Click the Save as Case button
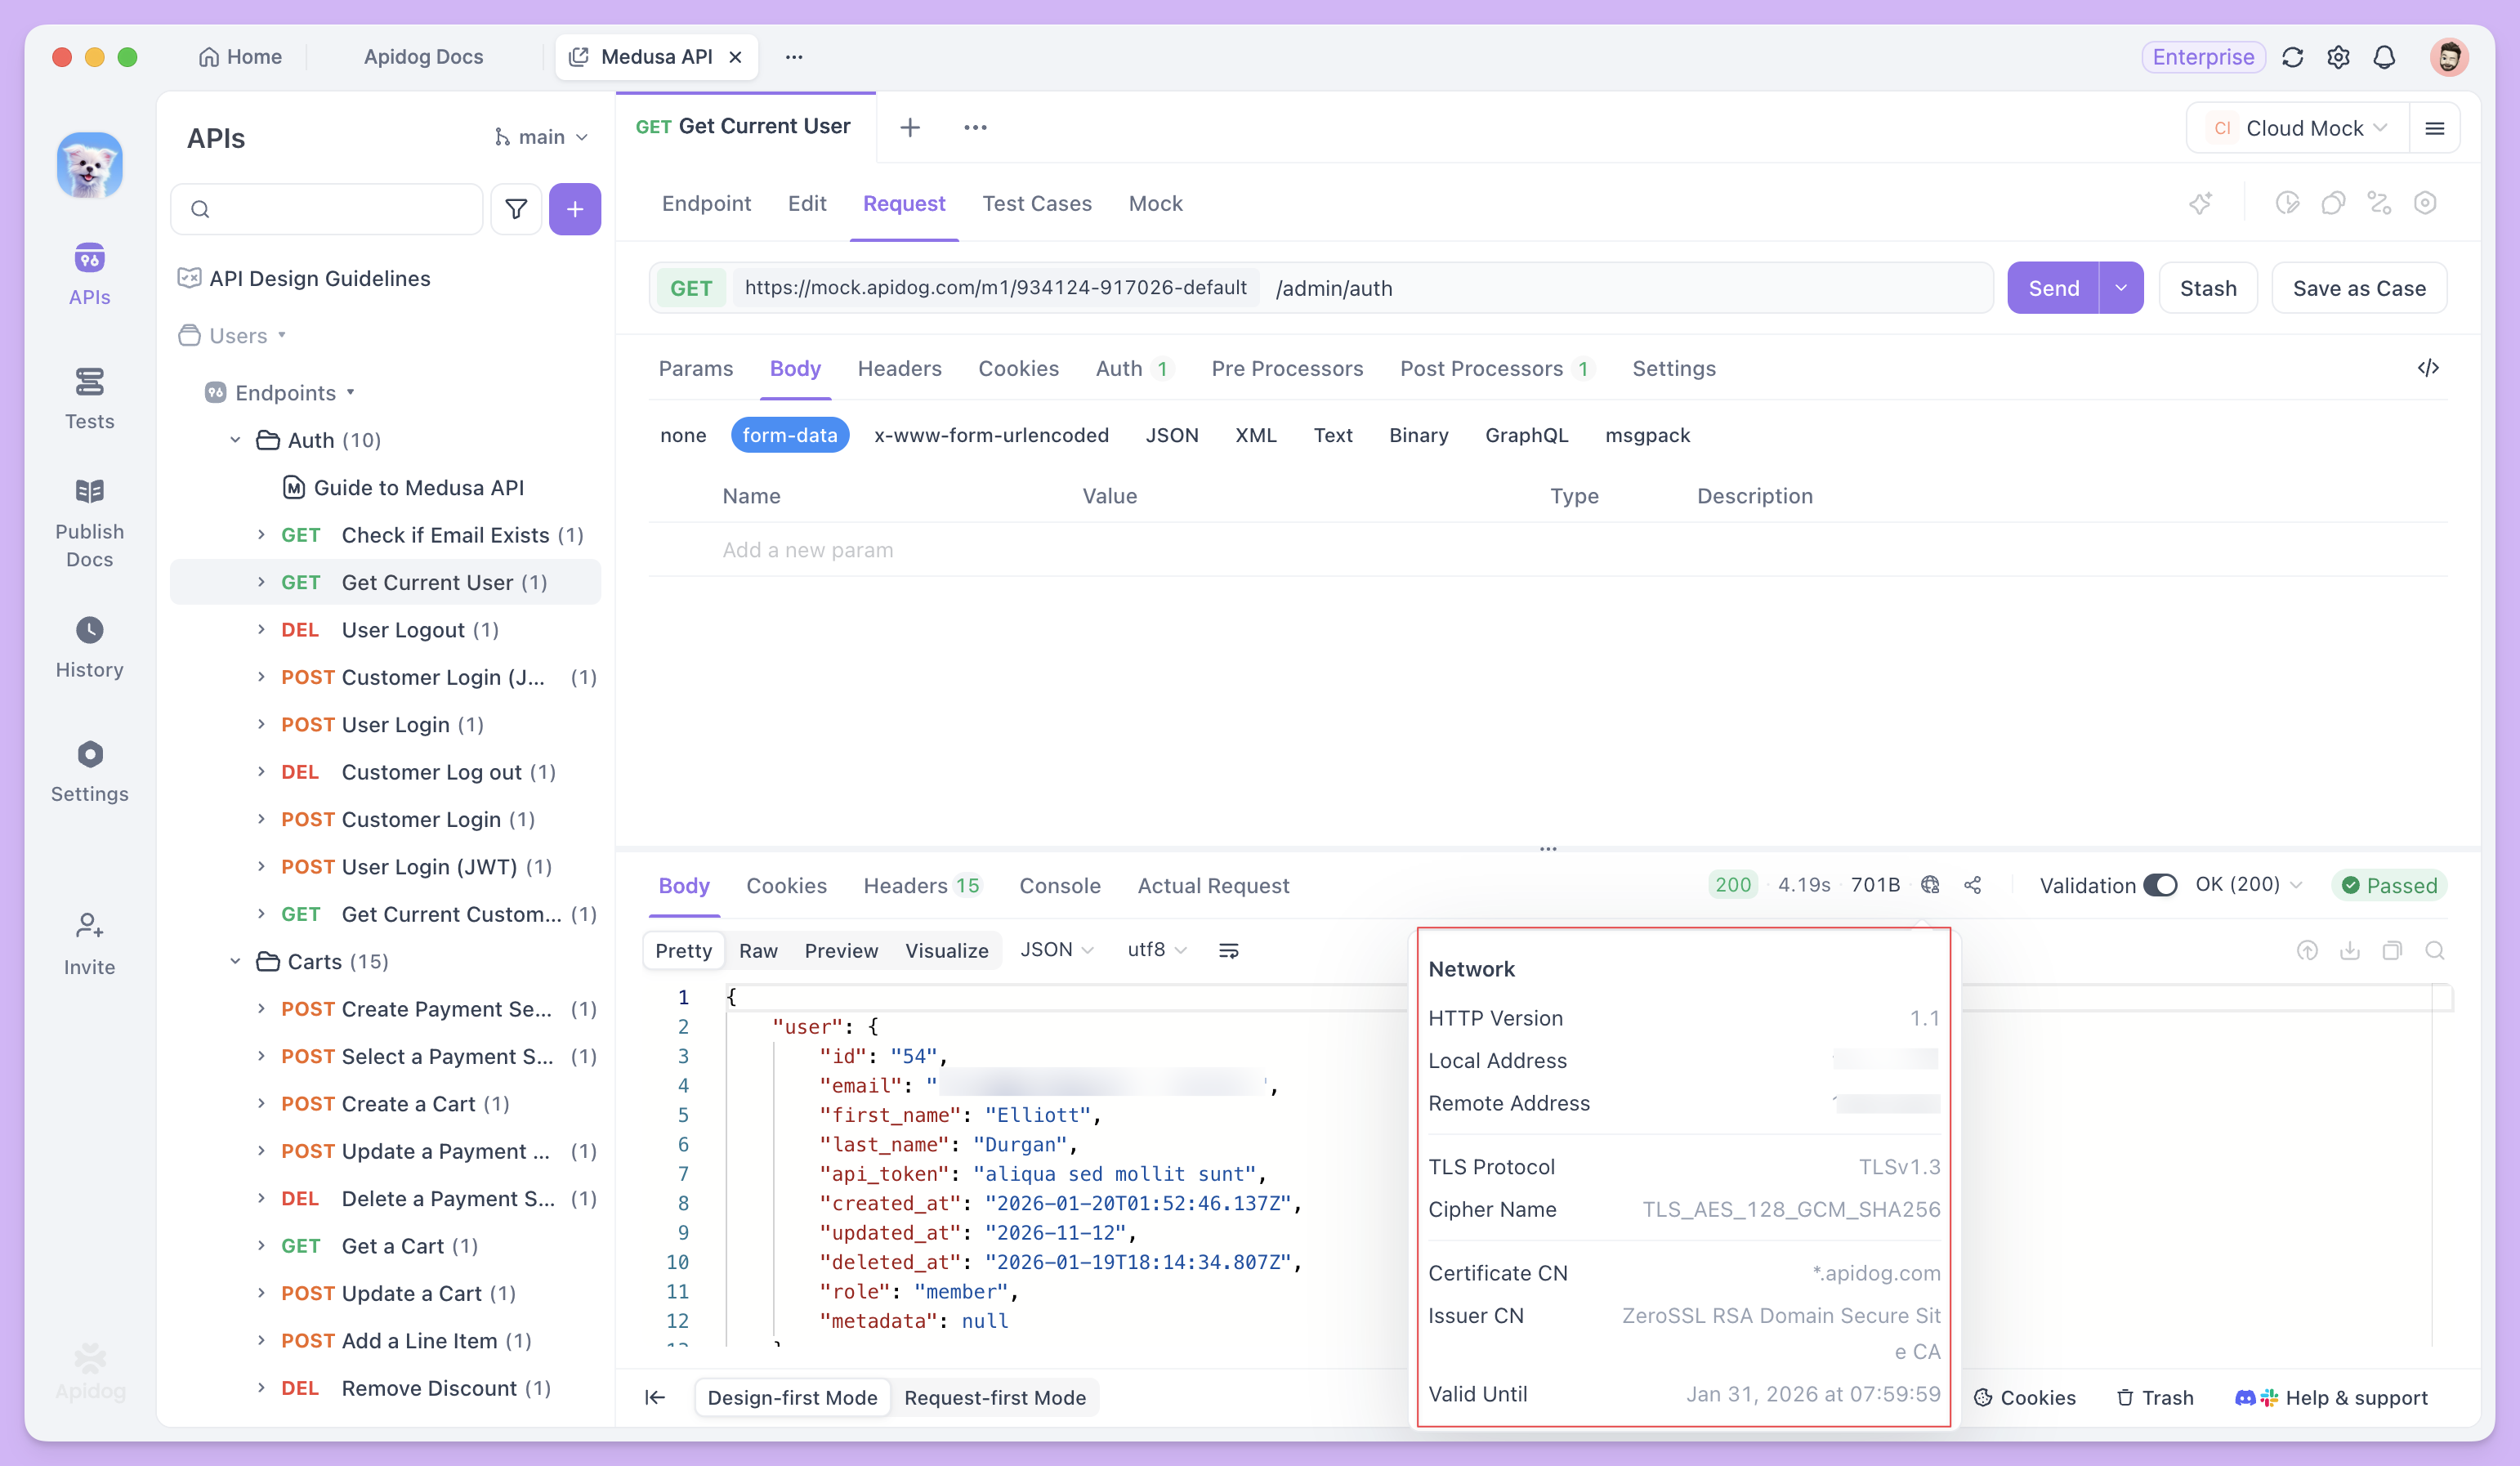The height and width of the screenshot is (1466, 2520). pyautogui.click(x=2358, y=288)
